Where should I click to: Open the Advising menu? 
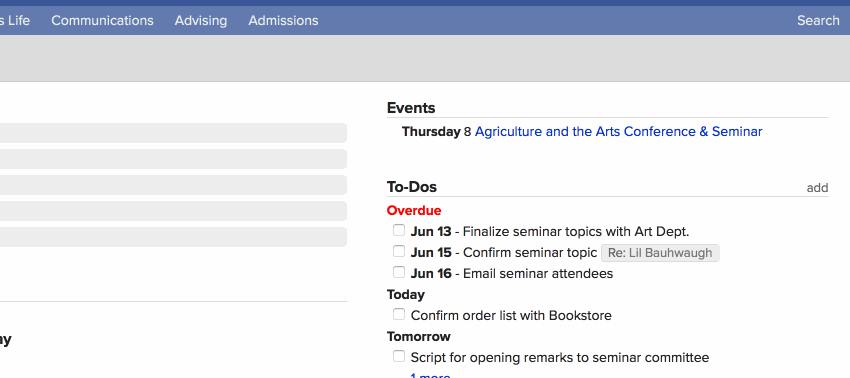[x=201, y=21]
